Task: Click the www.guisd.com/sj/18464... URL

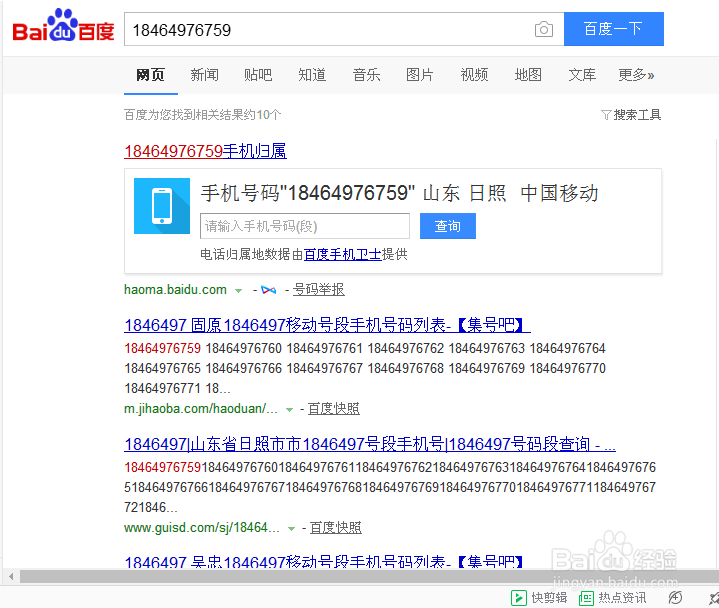Action: (202, 528)
